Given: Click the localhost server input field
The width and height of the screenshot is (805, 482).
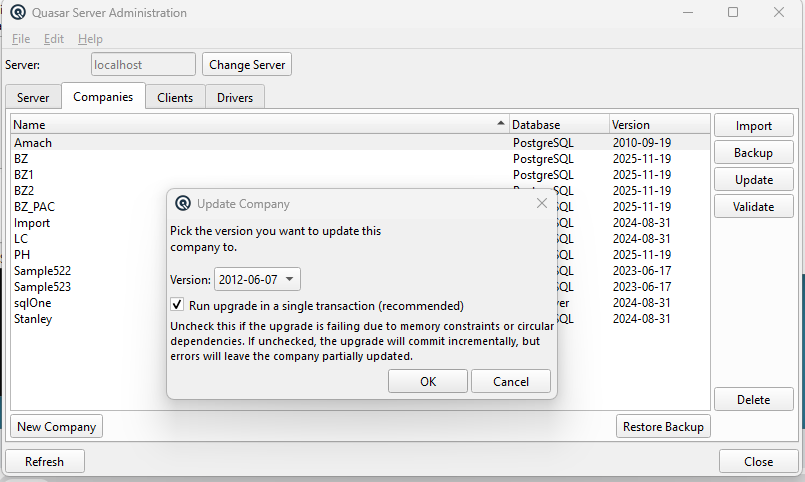Looking at the screenshot, I should (x=143, y=65).
